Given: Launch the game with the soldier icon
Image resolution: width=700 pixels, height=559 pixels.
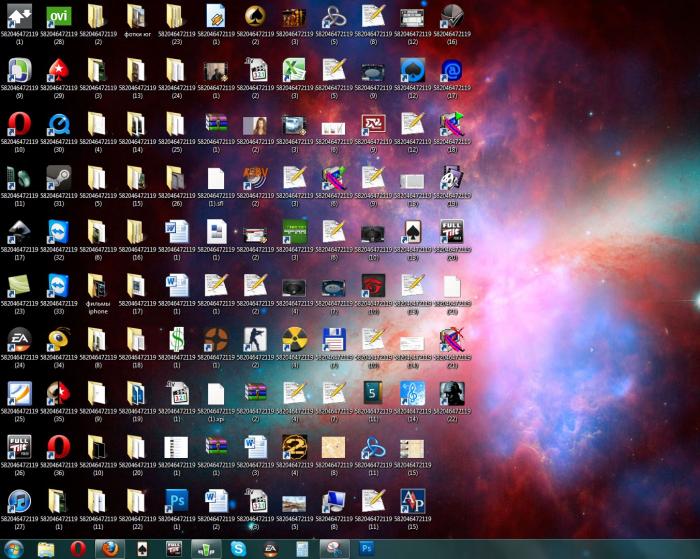Looking at the screenshot, I should tap(452, 393).
